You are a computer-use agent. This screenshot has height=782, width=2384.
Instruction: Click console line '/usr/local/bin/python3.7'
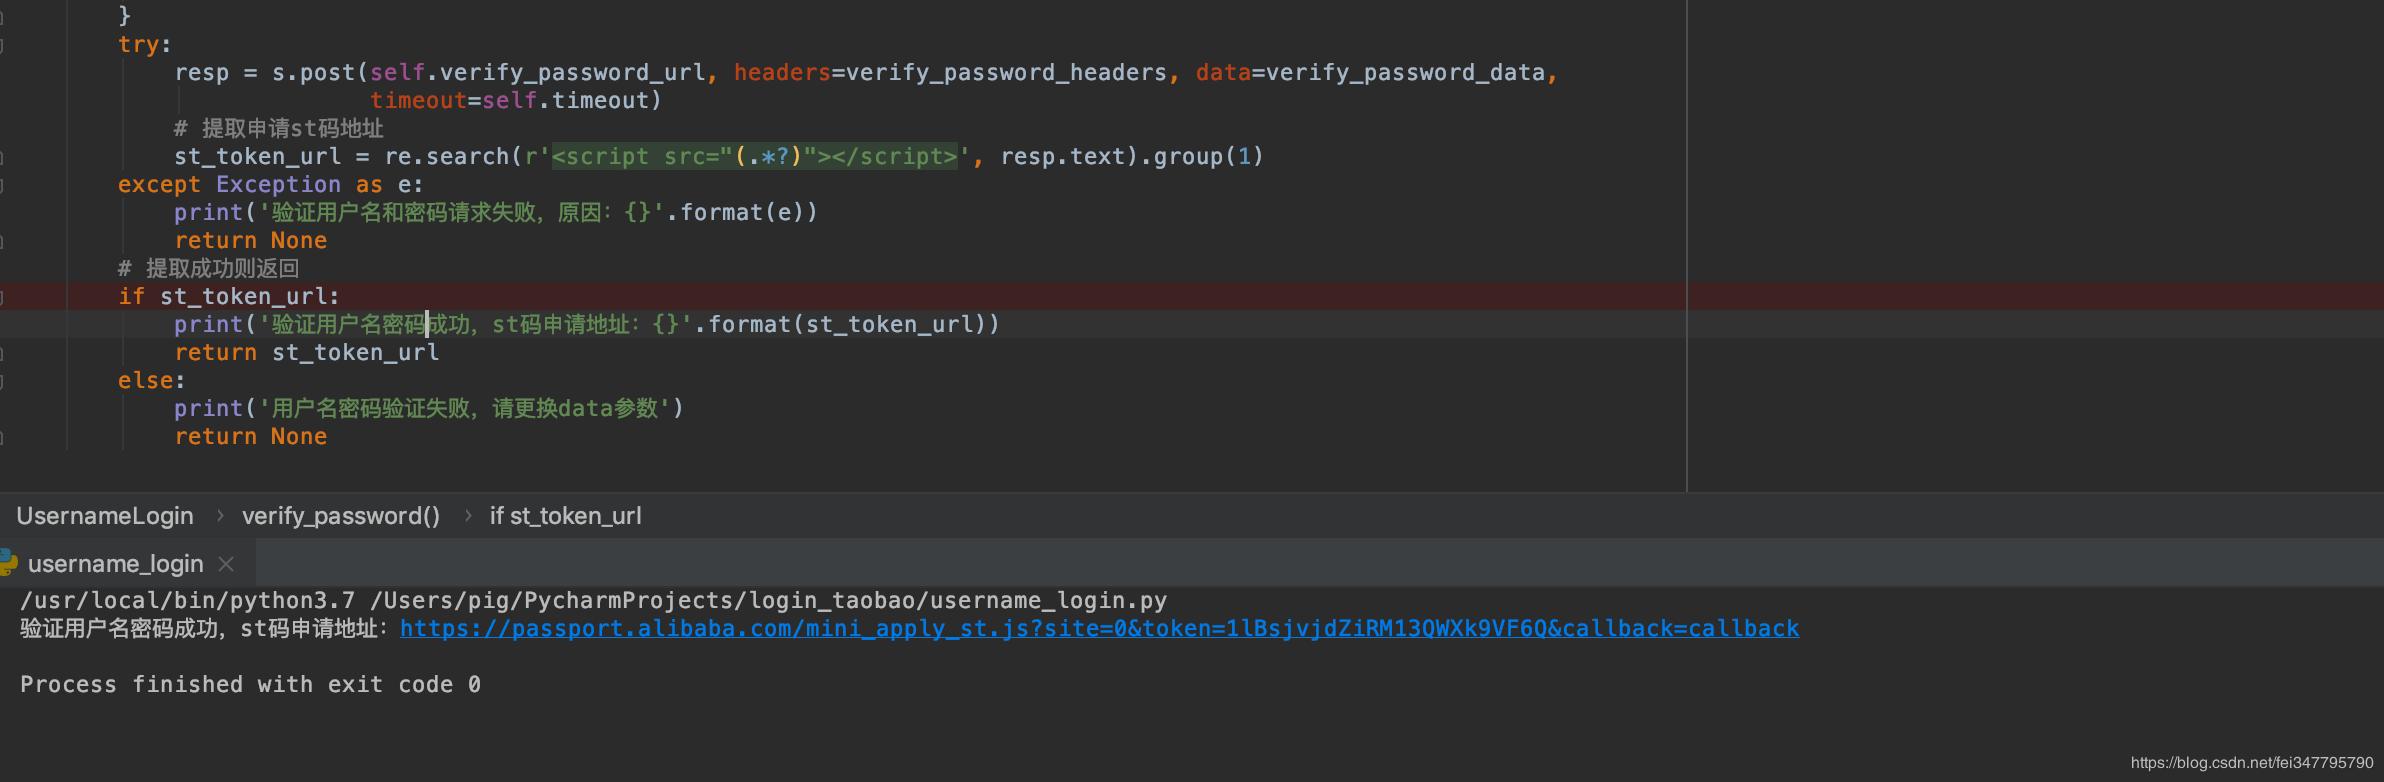click(594, 601)
